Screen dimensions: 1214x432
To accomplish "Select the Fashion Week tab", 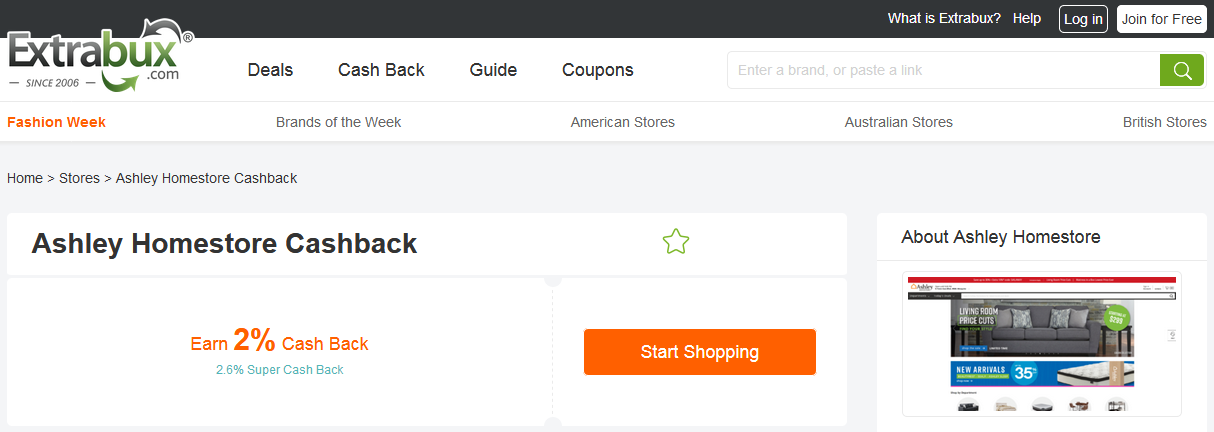I will coord(56,122).
